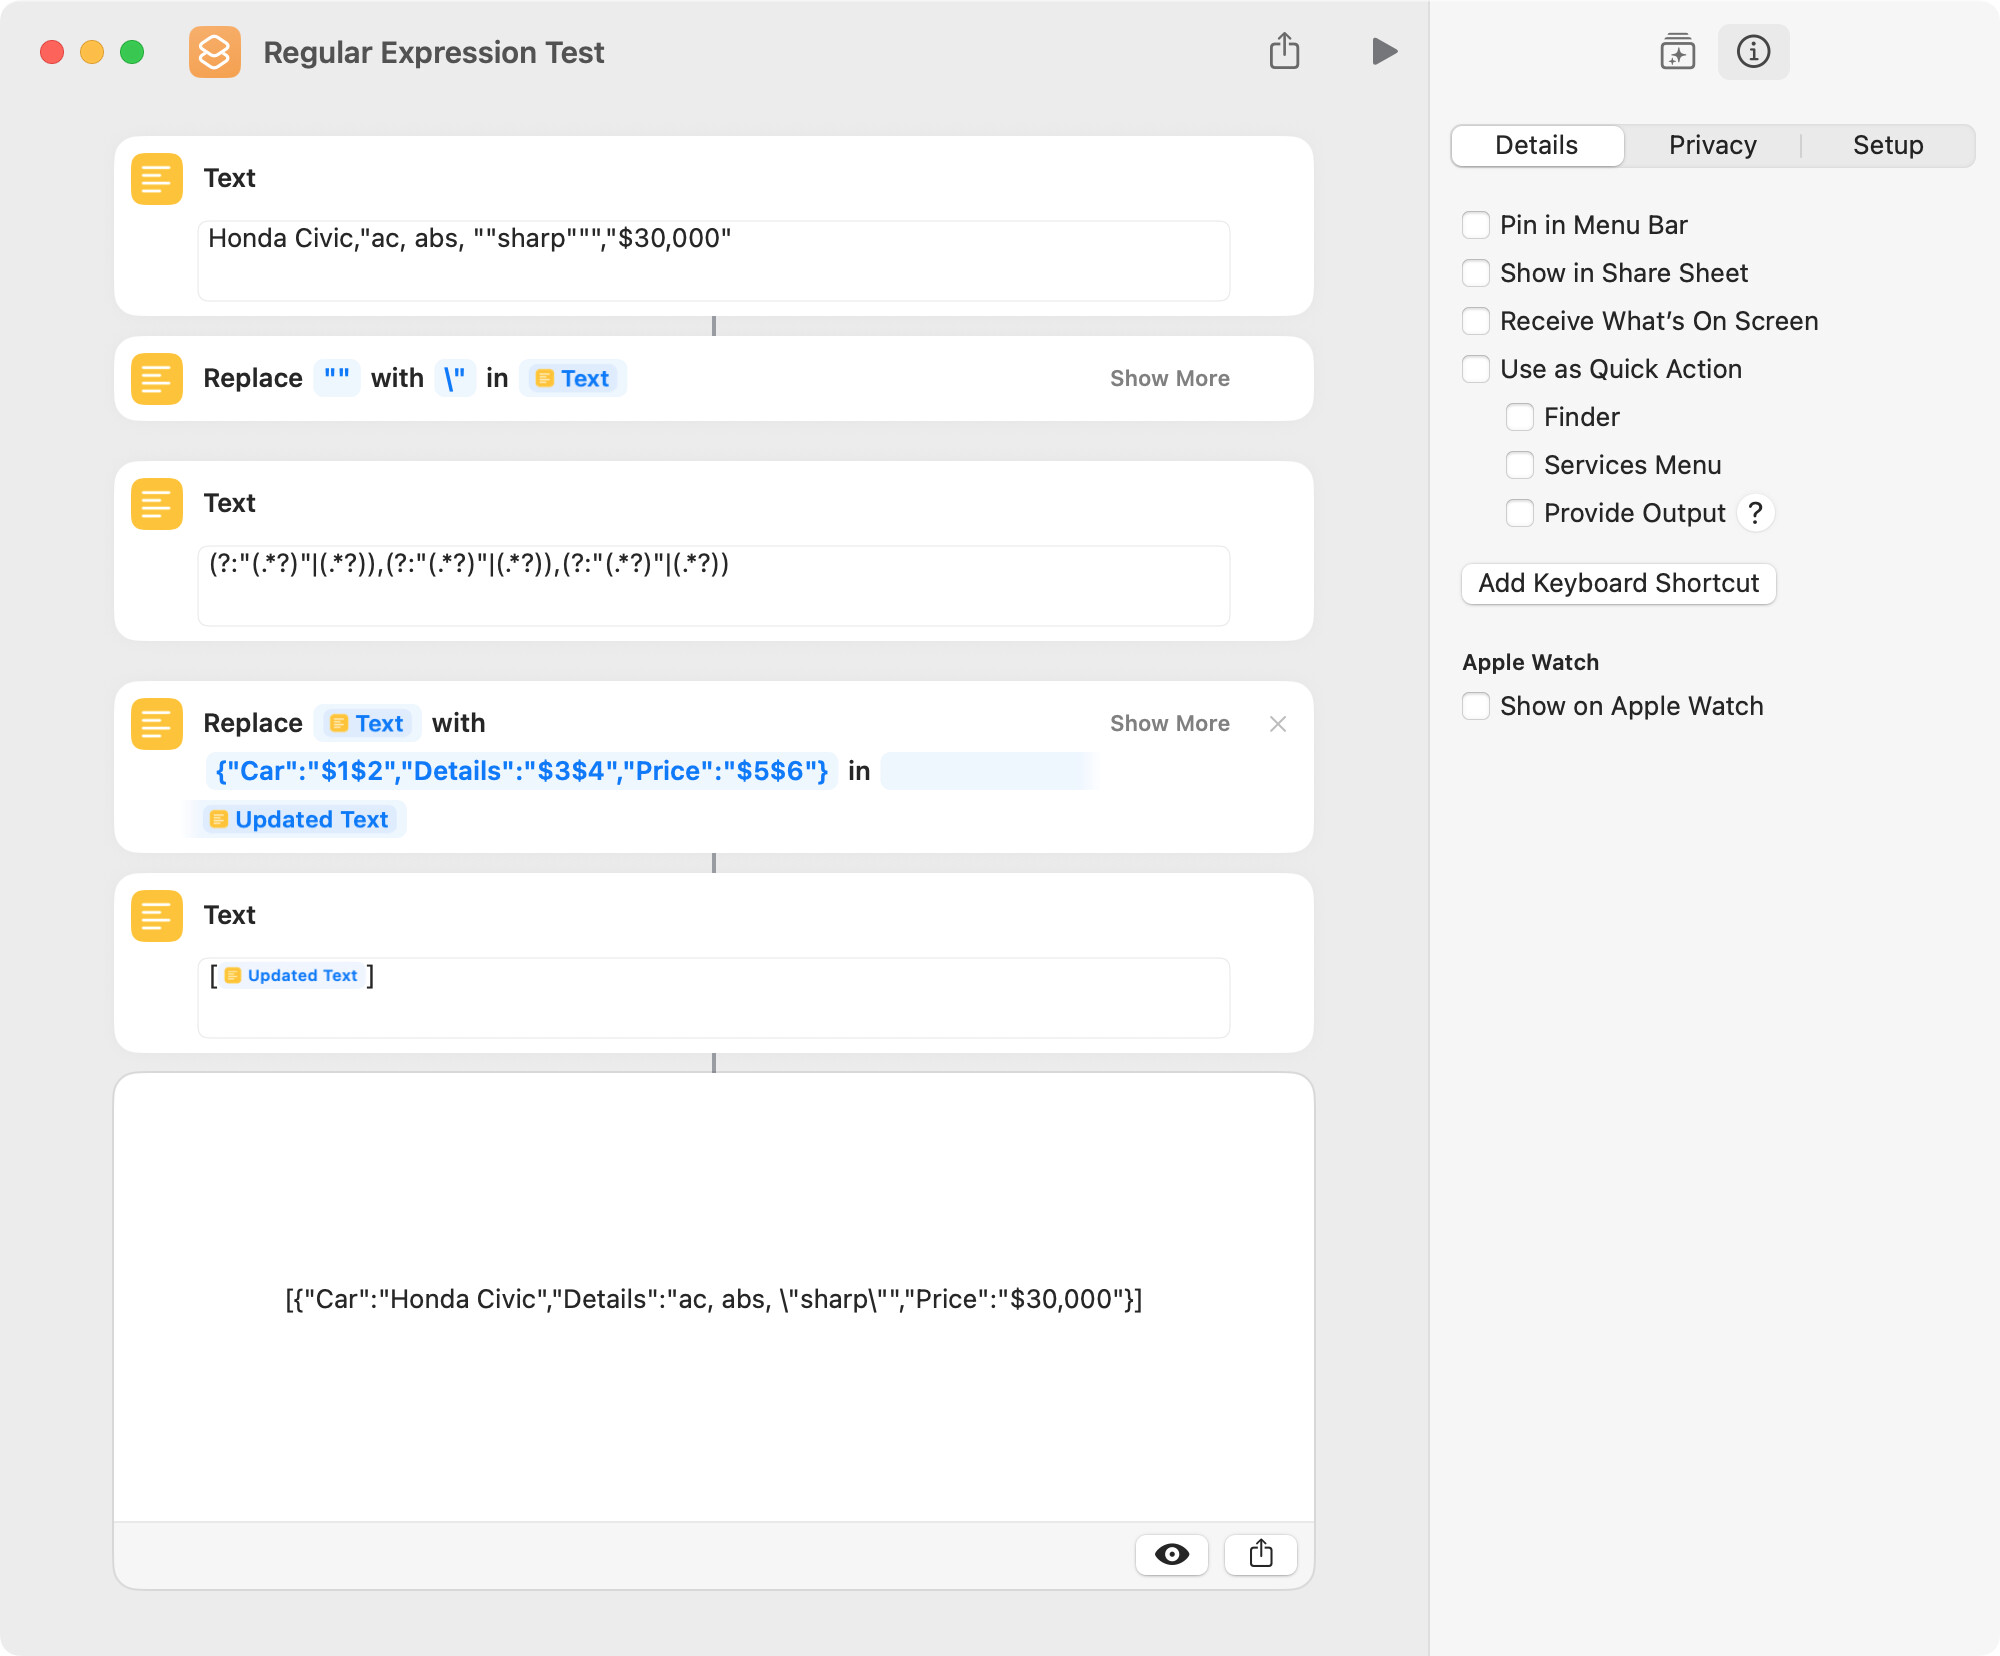Open the share icon in the title bar
The image size is (2000, 1656).
pos(1284,52)
